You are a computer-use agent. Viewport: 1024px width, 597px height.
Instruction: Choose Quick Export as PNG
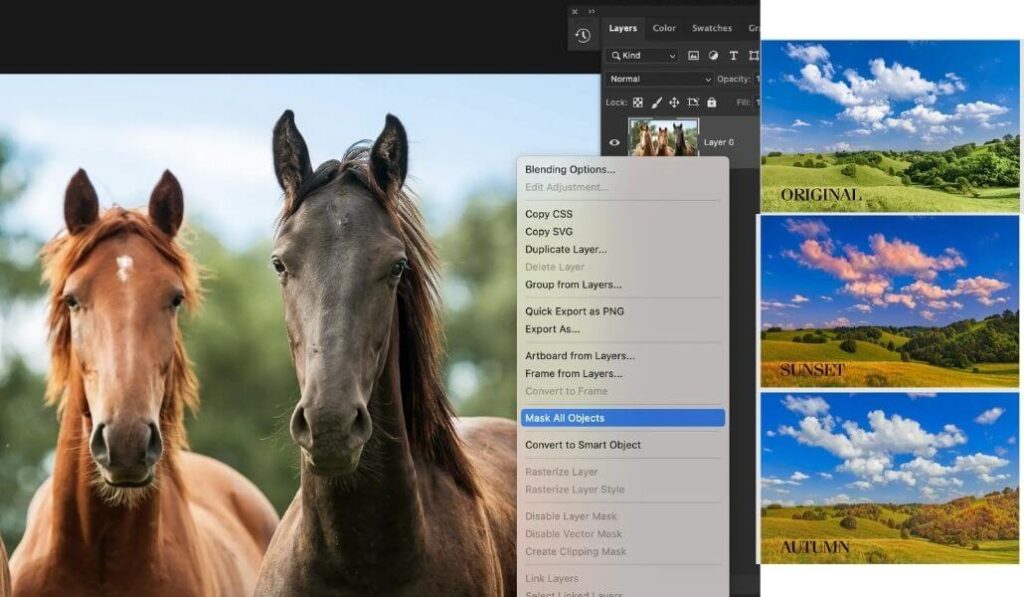(574, 311)
